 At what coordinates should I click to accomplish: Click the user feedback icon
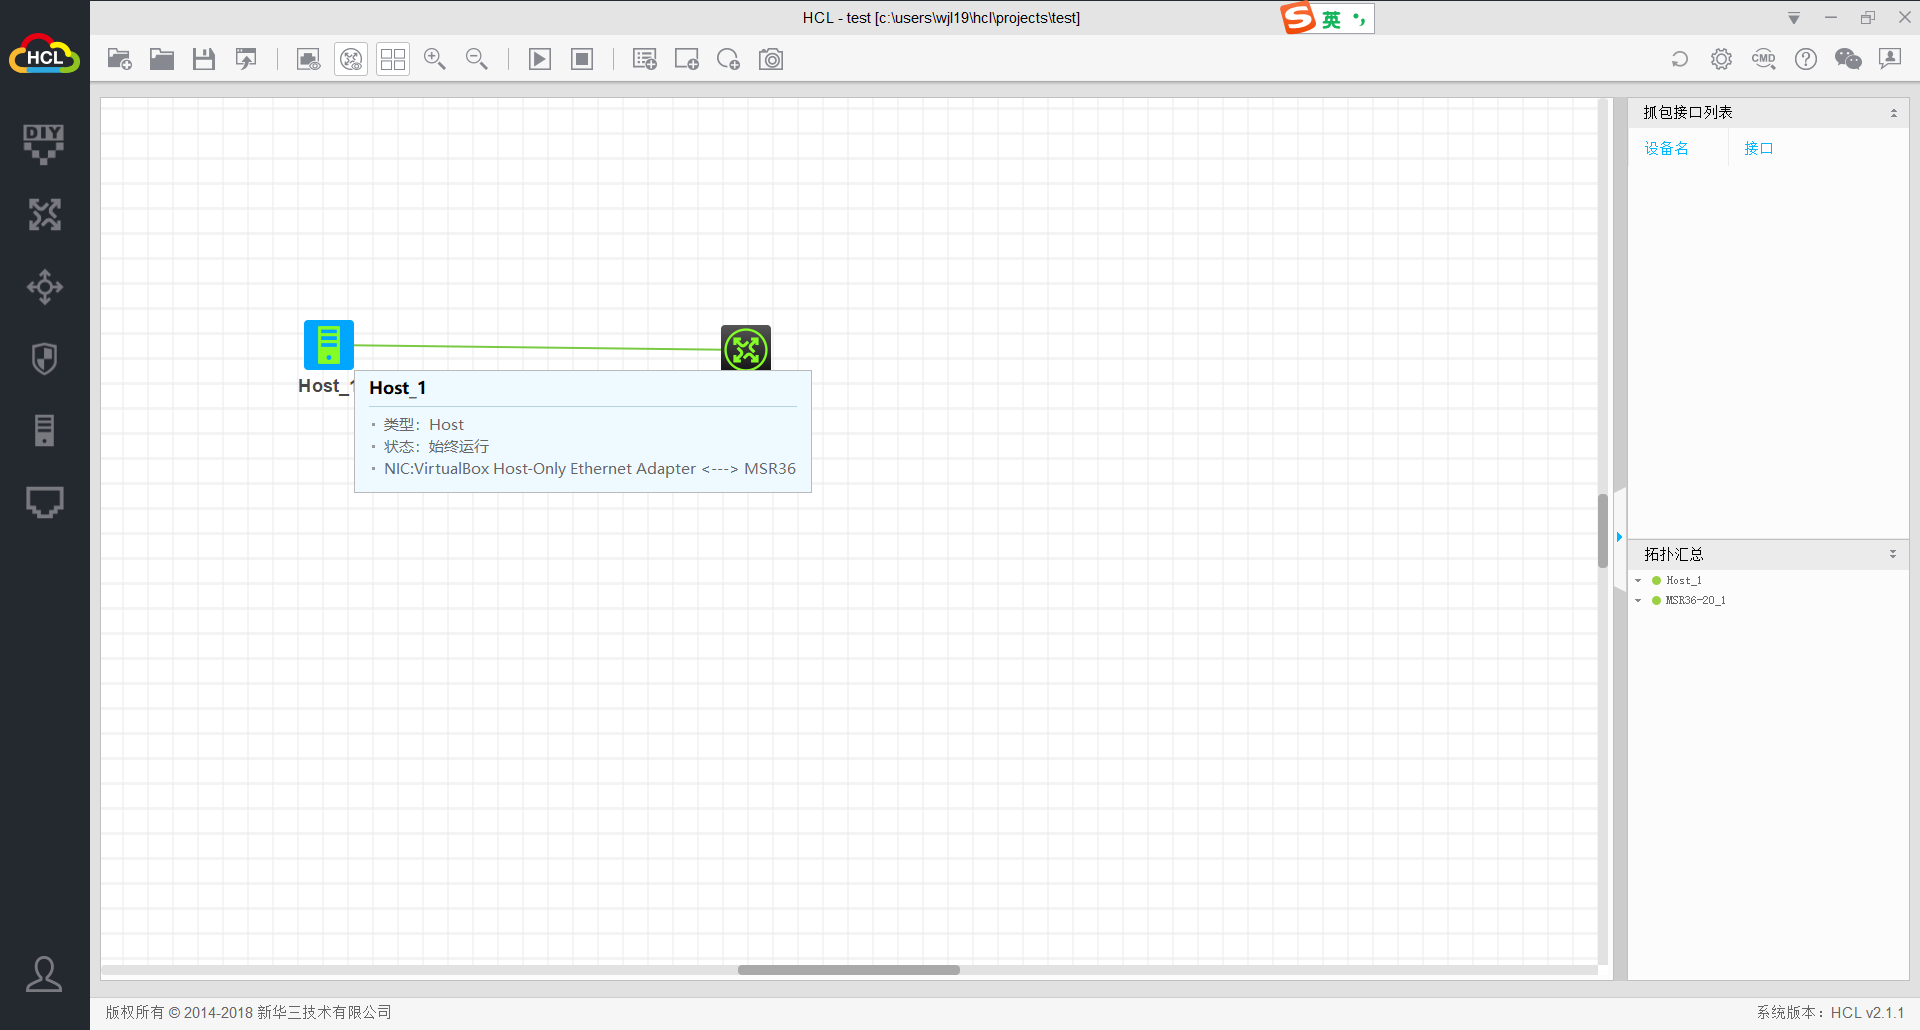[1890, 60]
